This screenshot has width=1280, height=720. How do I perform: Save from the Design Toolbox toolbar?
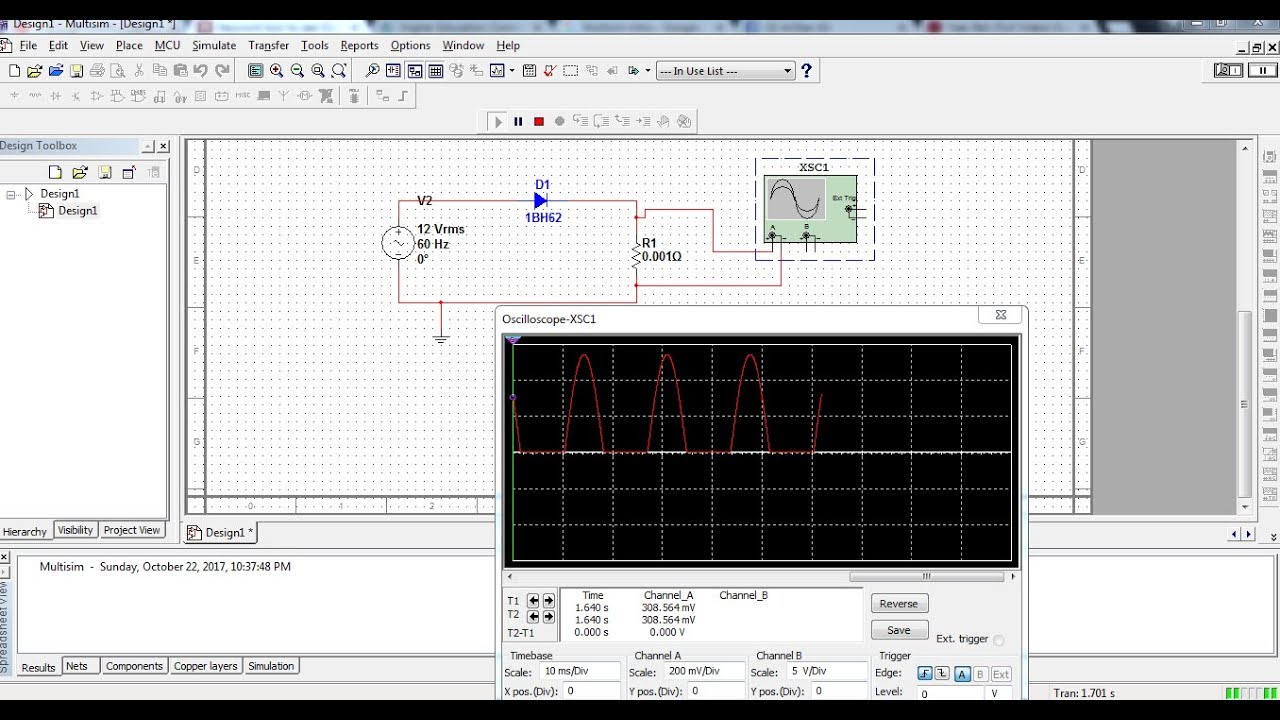coord(104,172)
